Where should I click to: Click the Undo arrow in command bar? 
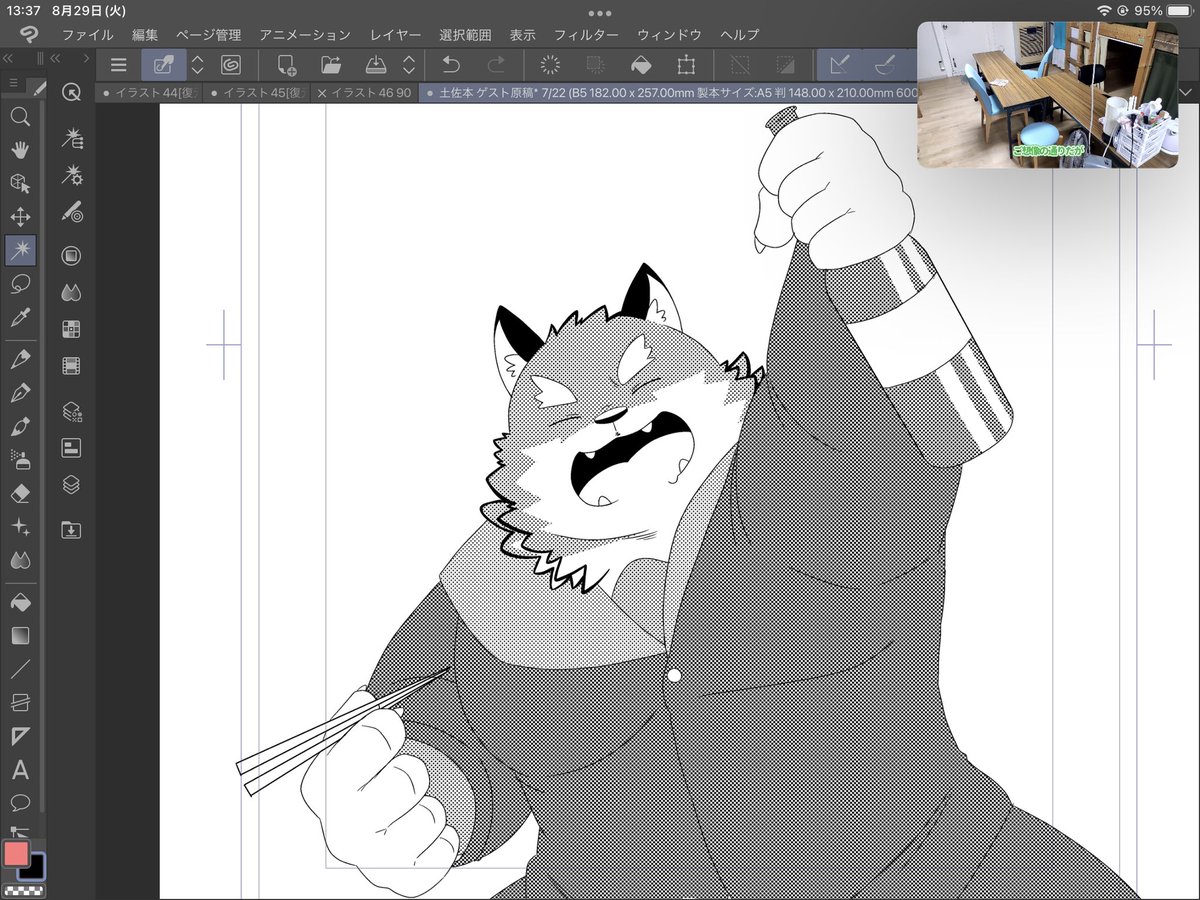point(451,65)
